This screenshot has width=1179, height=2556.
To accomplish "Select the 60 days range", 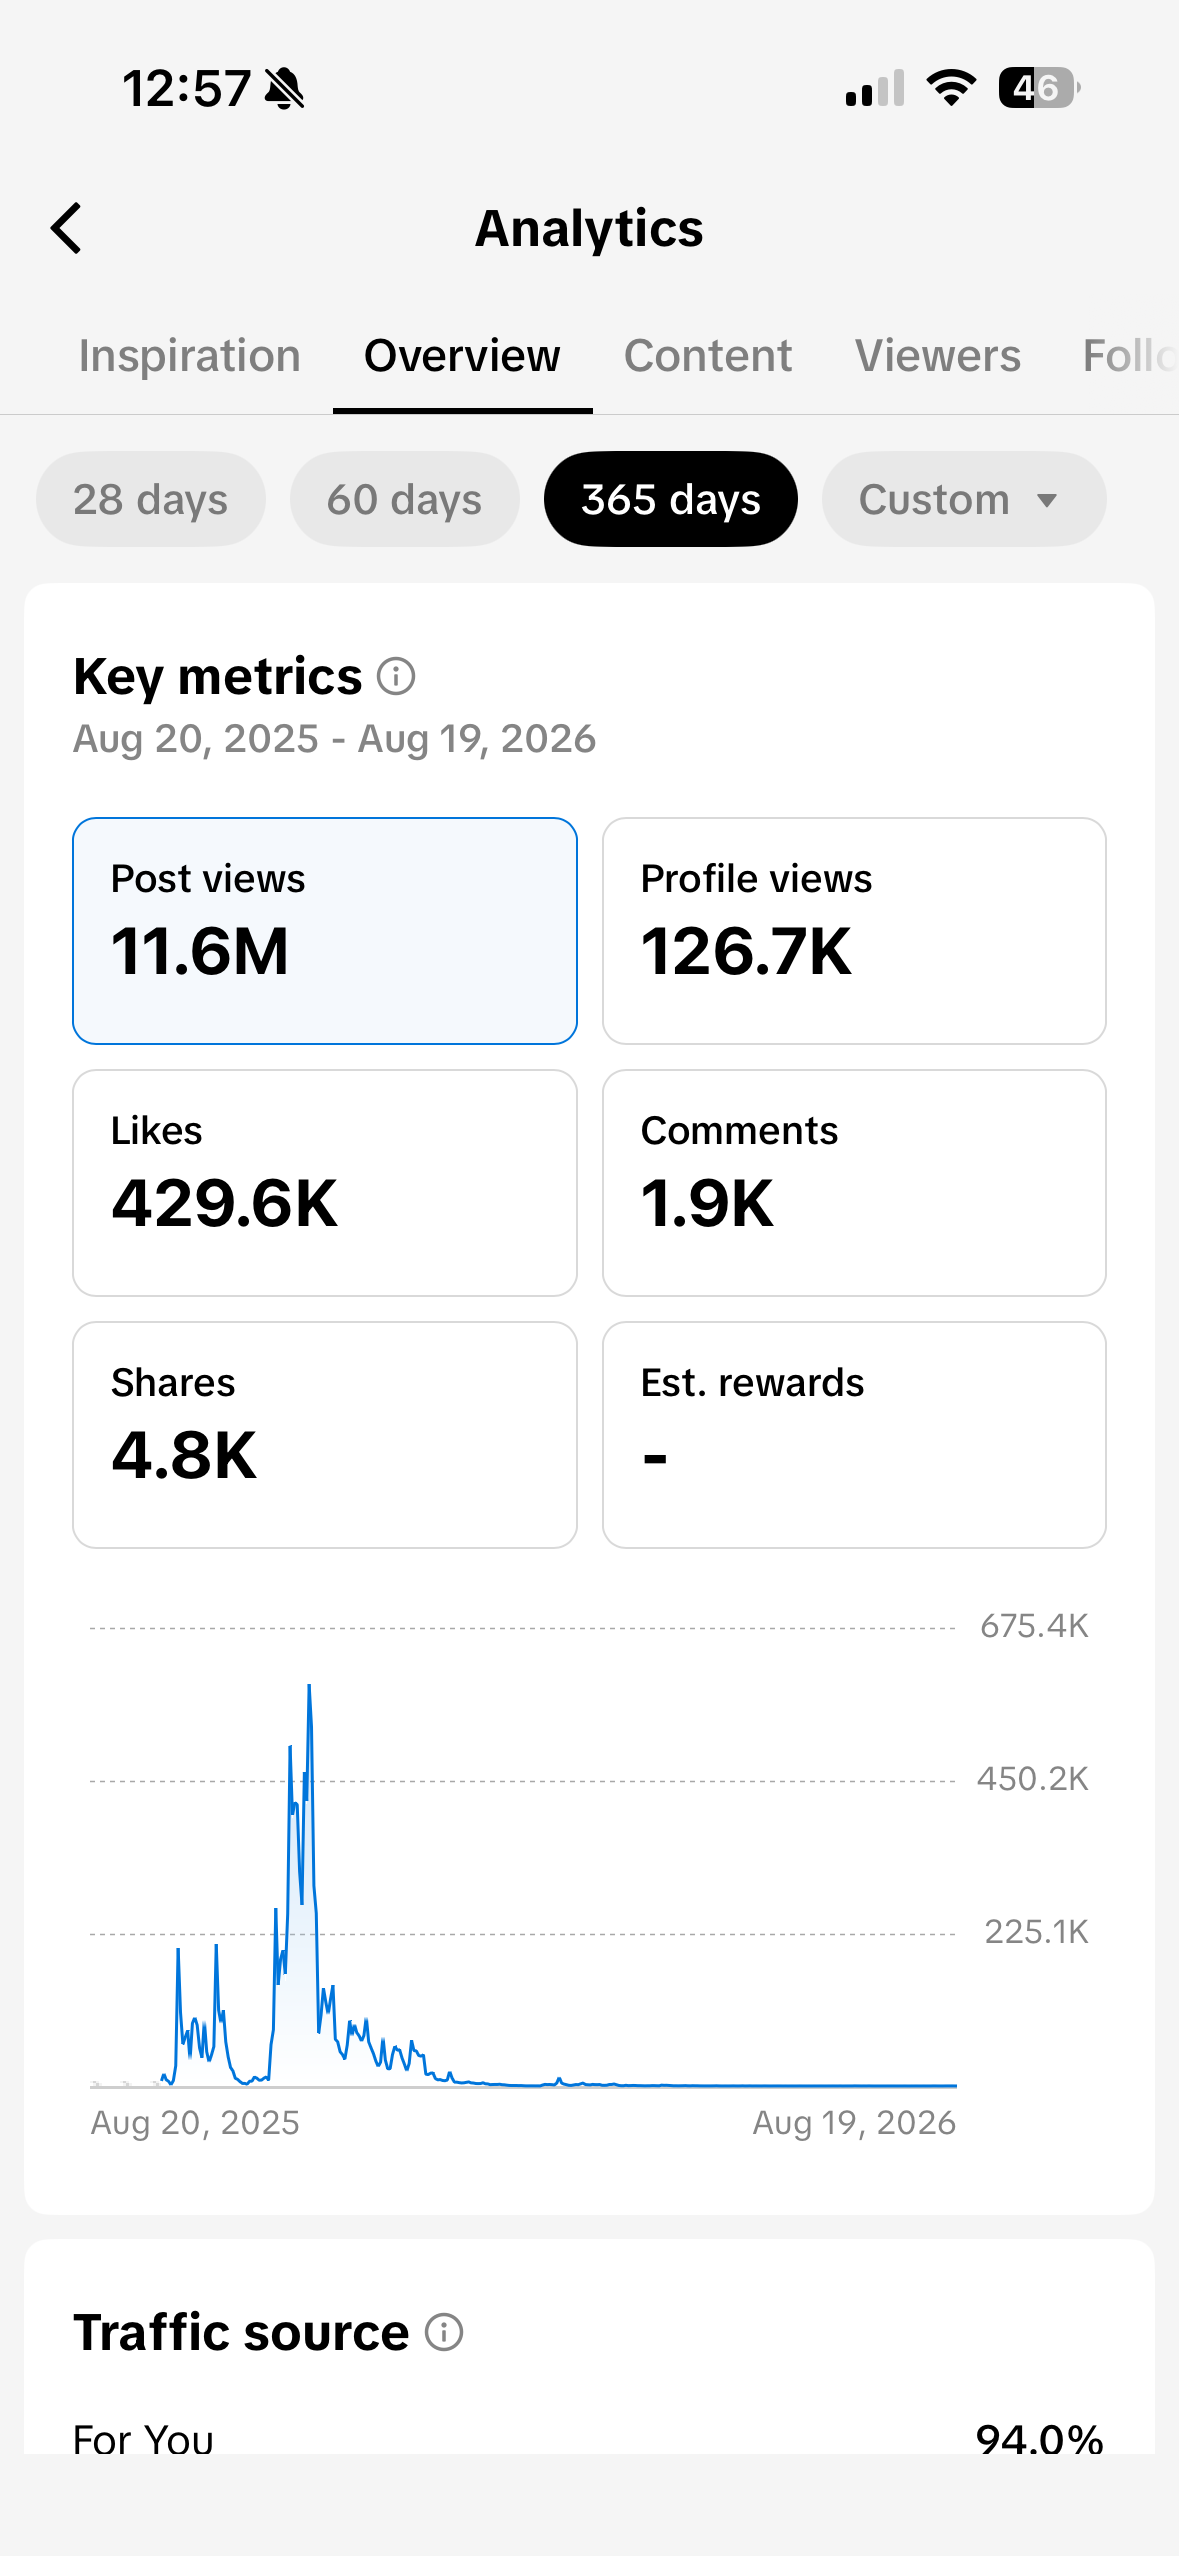I will coord(405,499).
